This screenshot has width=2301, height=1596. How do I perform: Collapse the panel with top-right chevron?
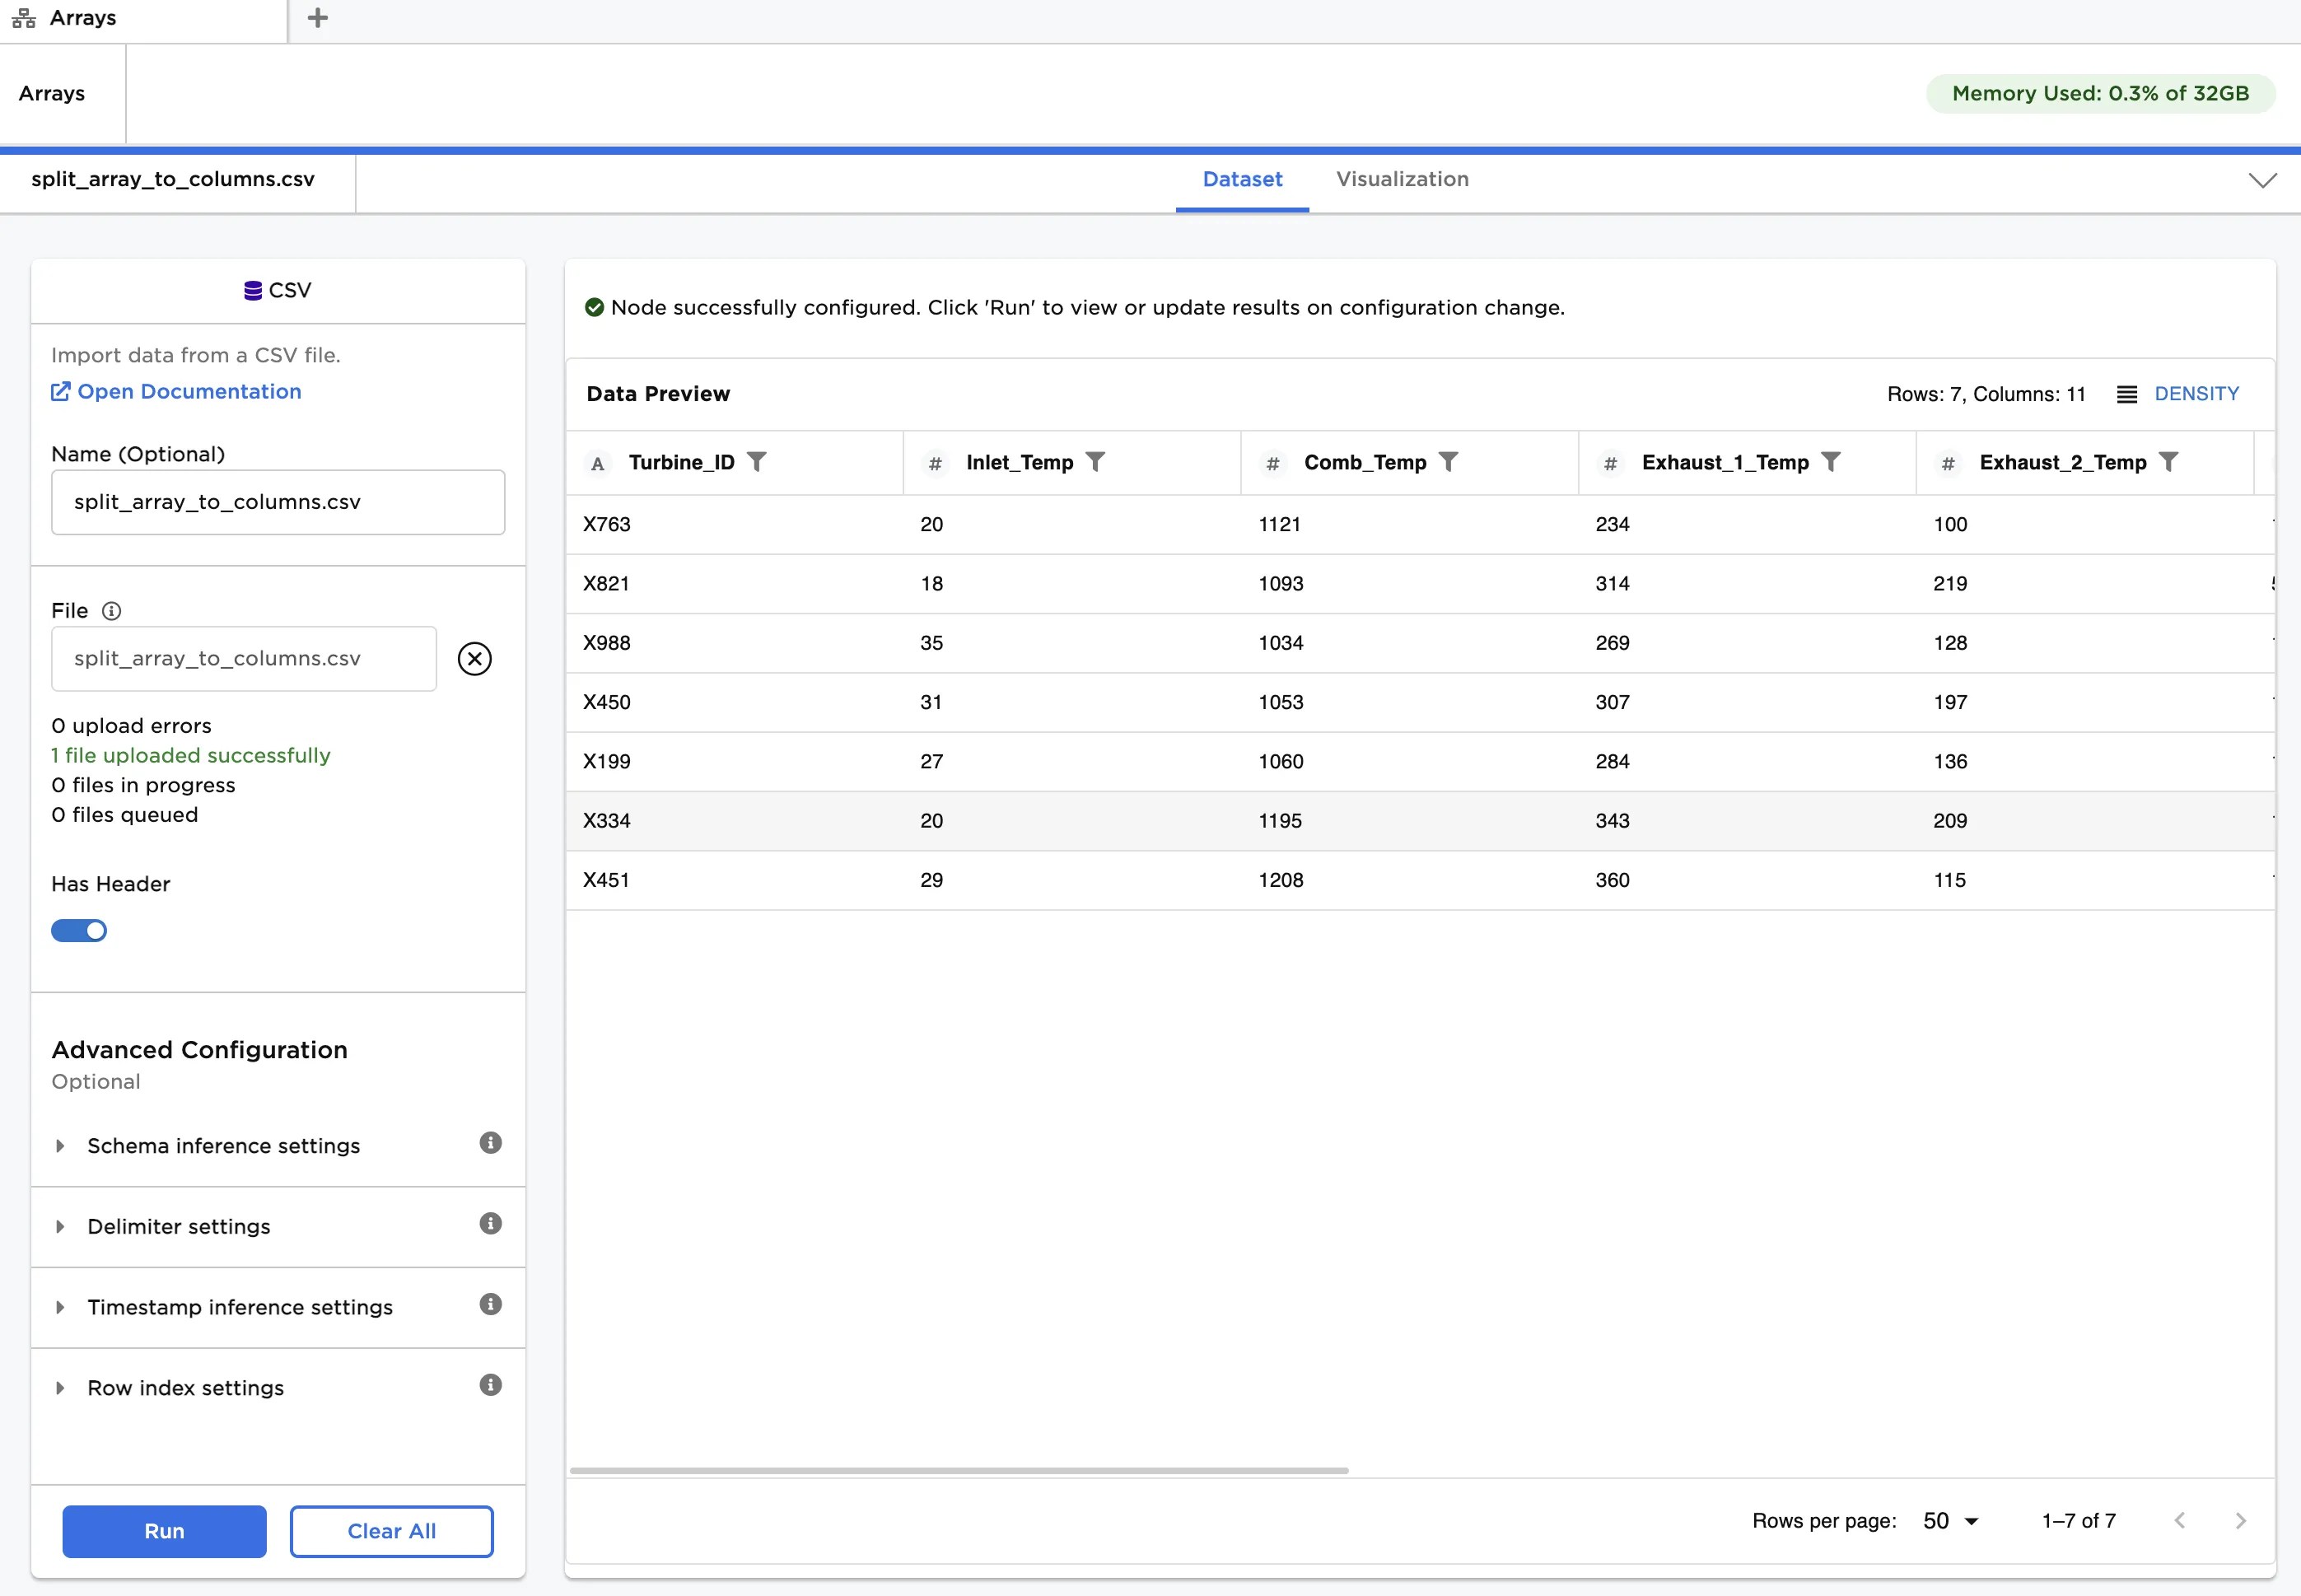click(x=2262, y=180)
